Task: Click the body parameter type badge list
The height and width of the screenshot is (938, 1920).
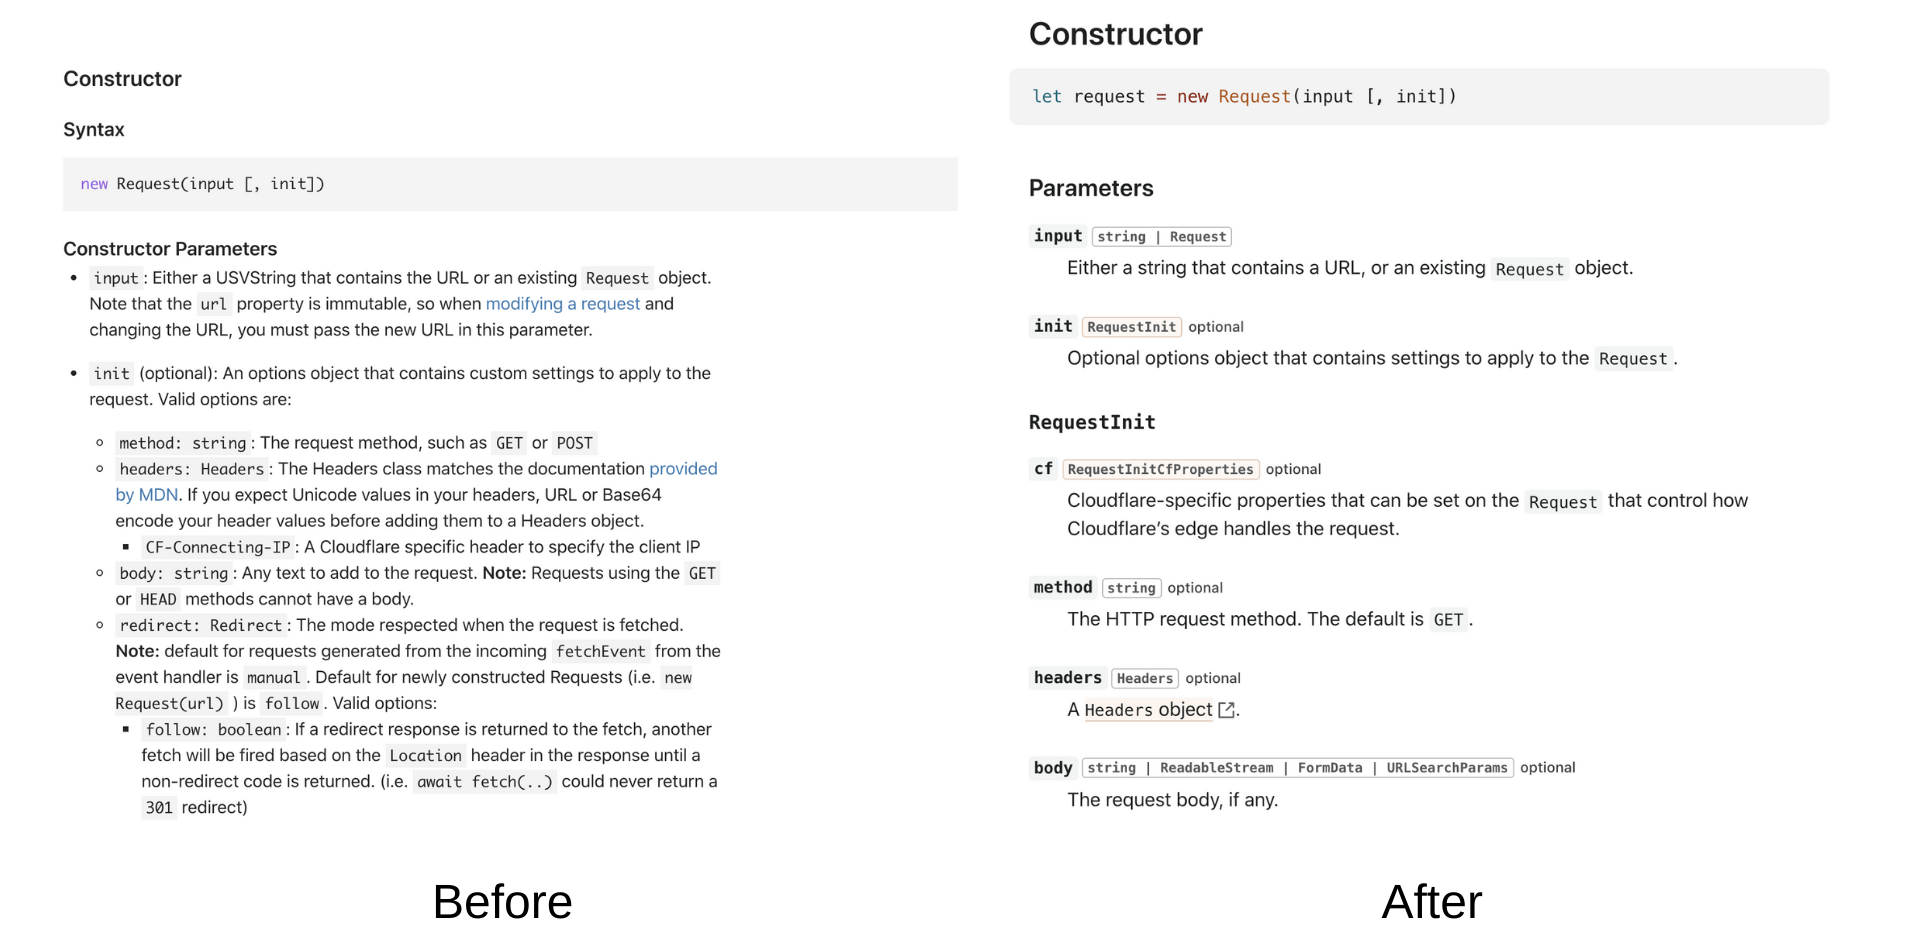Action: 1297,768
